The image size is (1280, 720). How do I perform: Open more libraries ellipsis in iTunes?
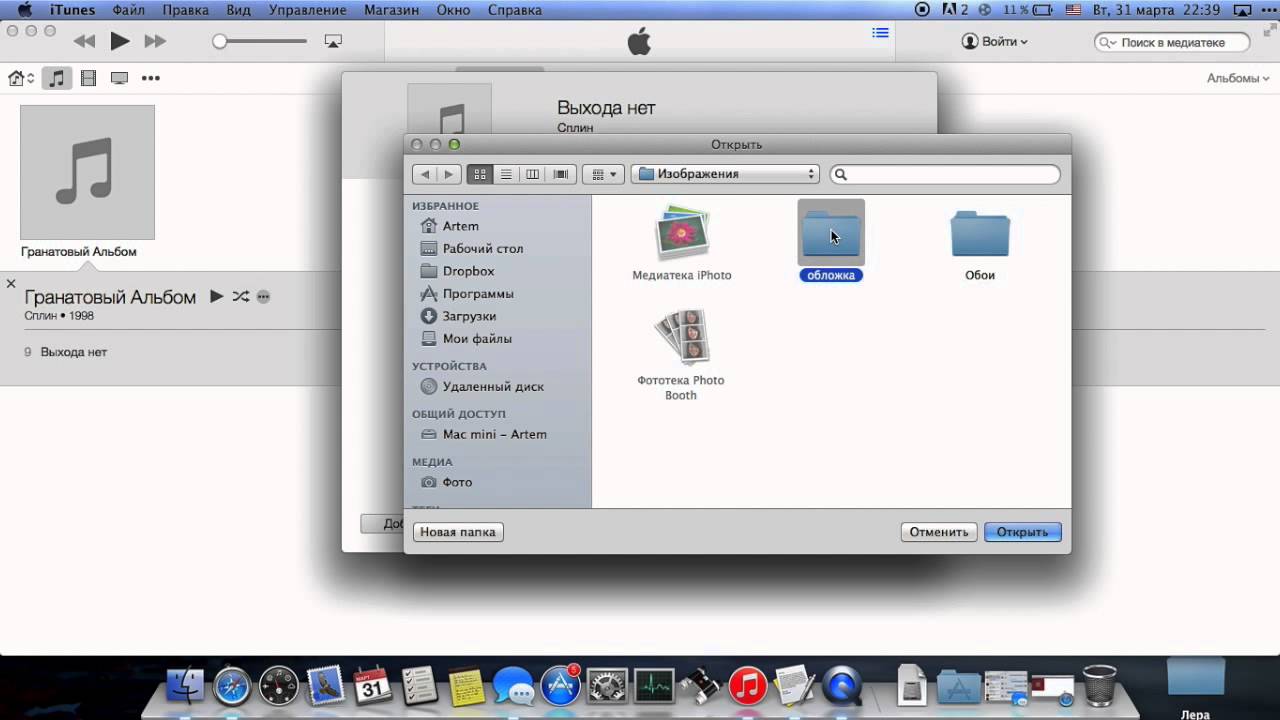coord(151,78)
